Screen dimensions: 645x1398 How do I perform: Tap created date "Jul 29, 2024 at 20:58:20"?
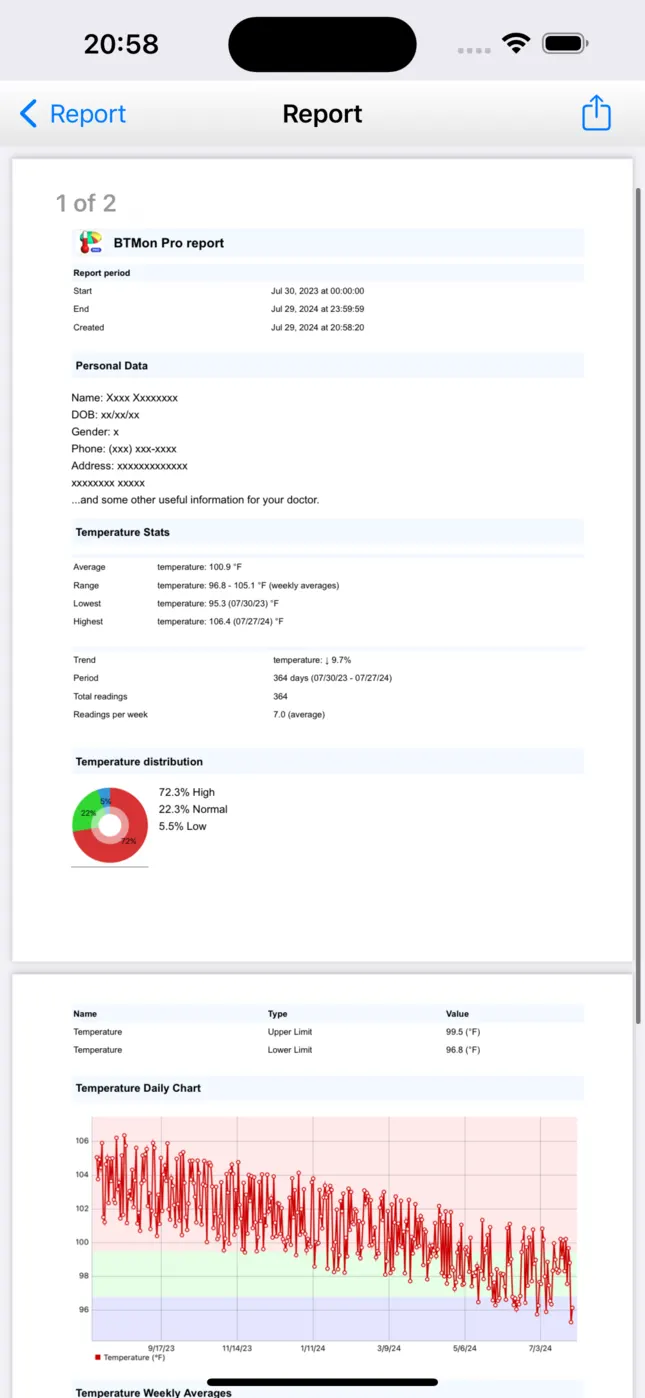tap(317, 327)
